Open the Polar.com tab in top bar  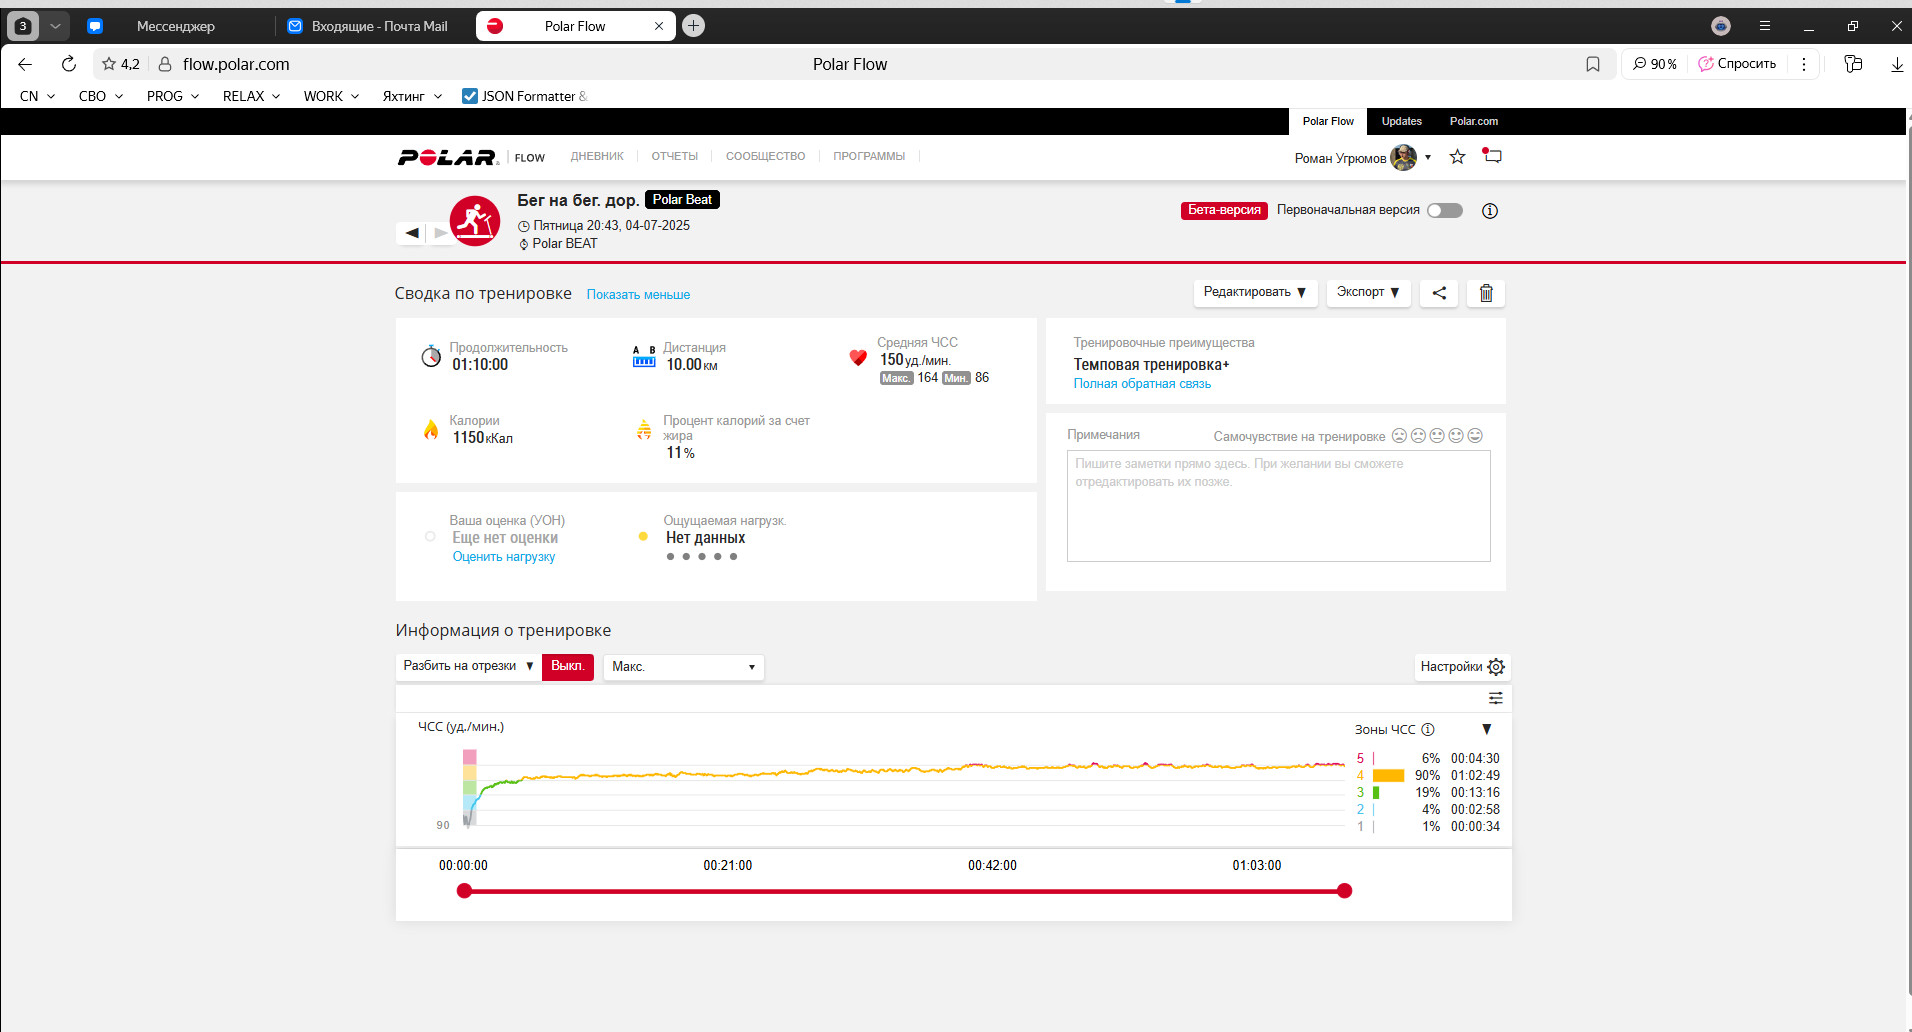coord(1474,121)
